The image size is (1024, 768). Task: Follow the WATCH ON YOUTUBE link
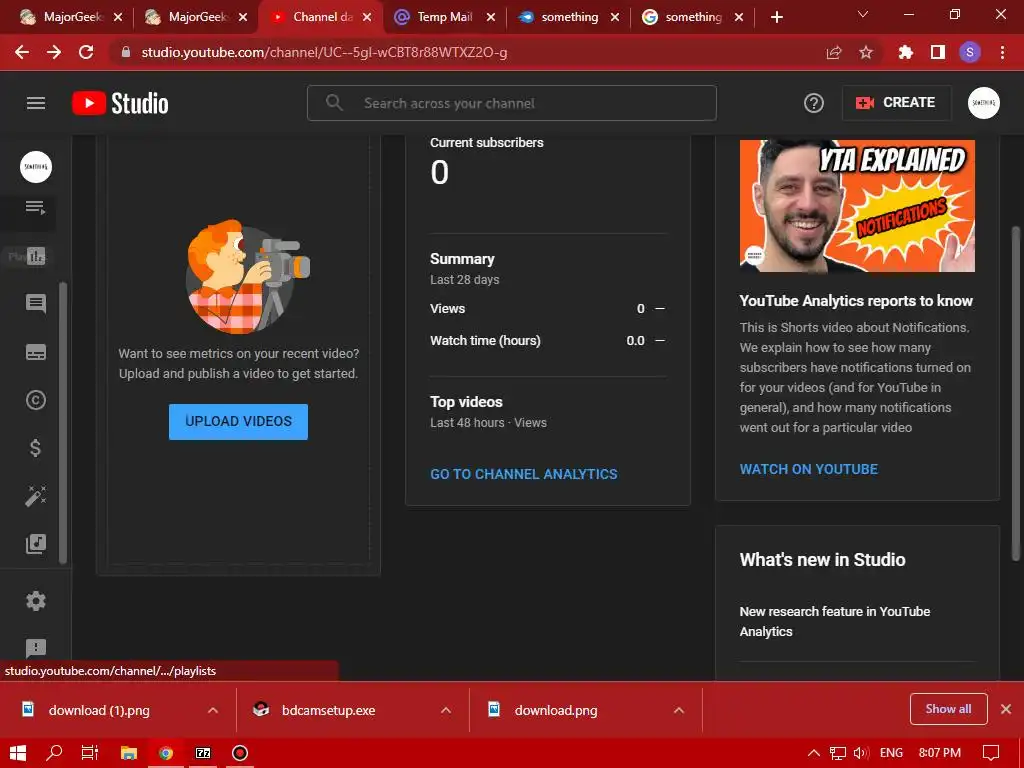(808, 469)
